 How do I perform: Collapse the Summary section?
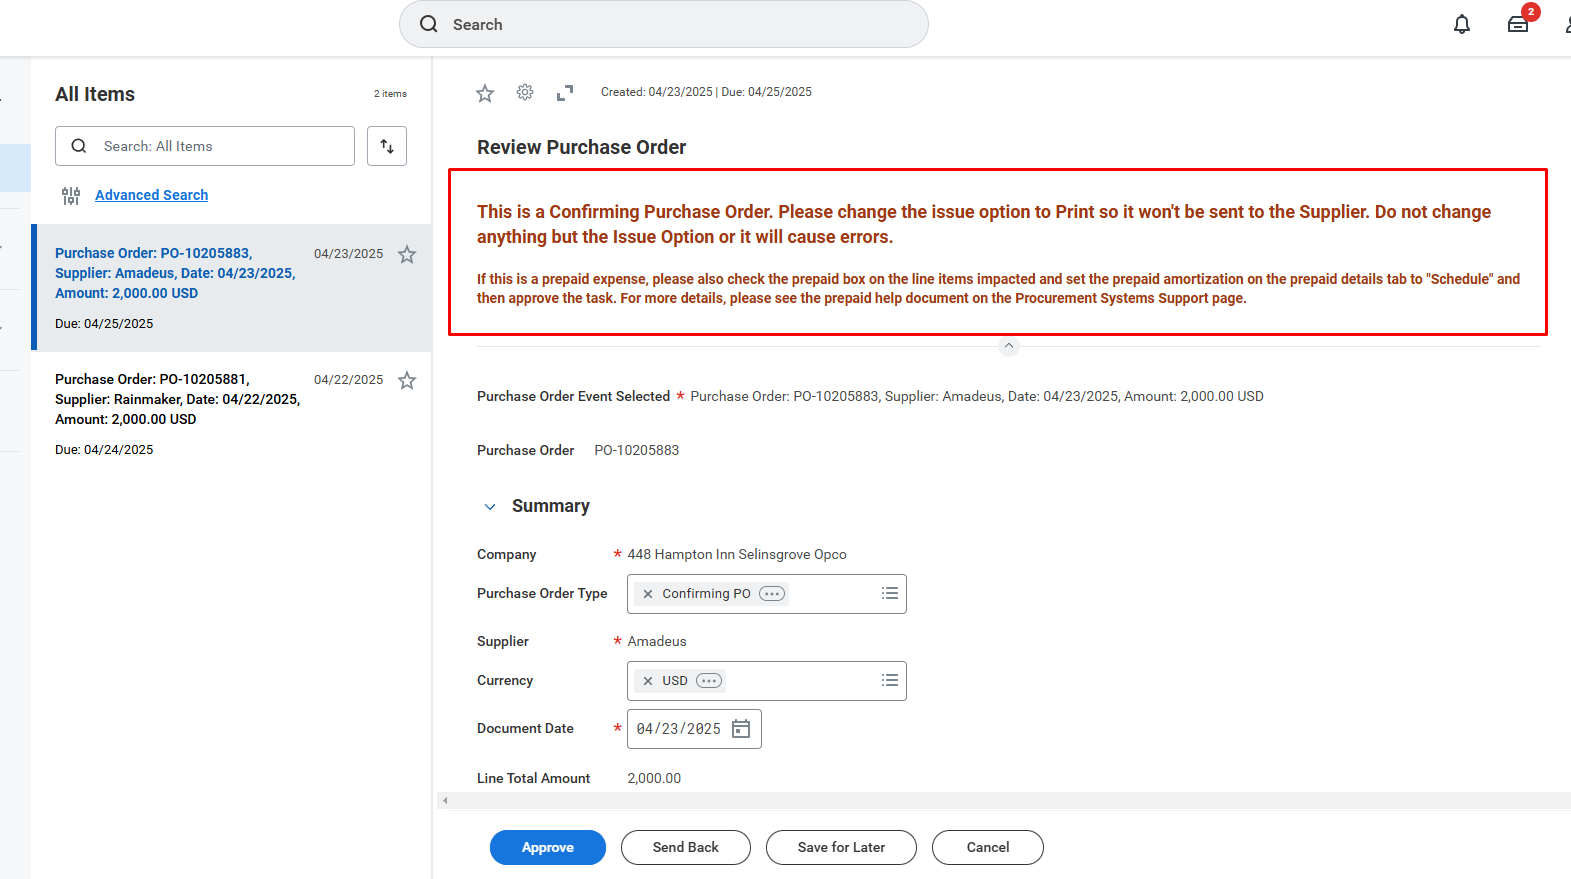coord(490,507)
